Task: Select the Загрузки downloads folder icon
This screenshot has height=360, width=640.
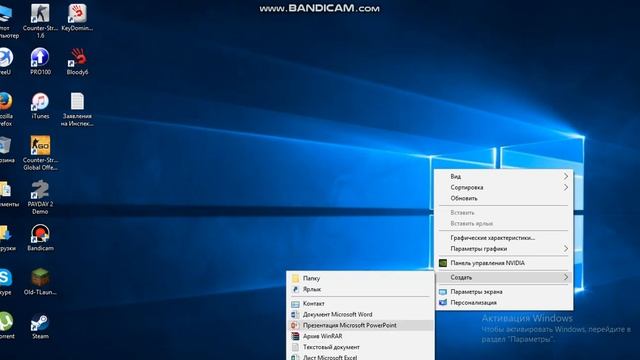Action: [x=7, y=238]
